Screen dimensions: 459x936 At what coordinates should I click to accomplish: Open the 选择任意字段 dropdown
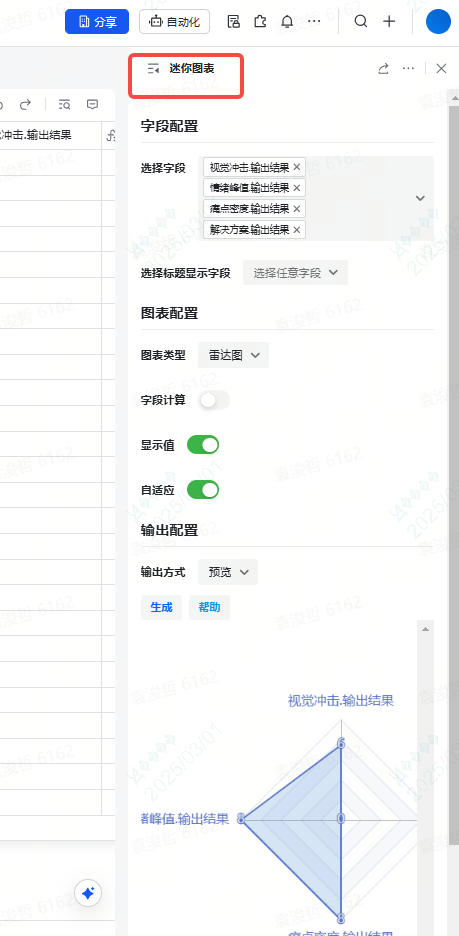[x=295, y=273]
